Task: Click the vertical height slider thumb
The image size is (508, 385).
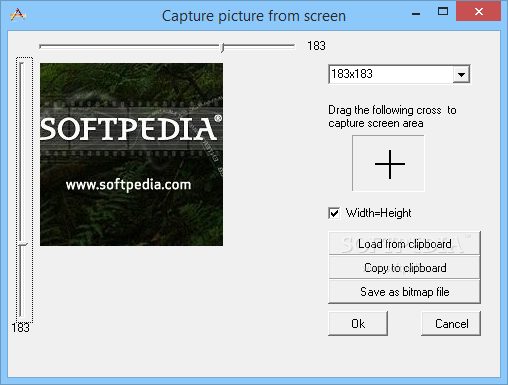Action: coord(22,245)
